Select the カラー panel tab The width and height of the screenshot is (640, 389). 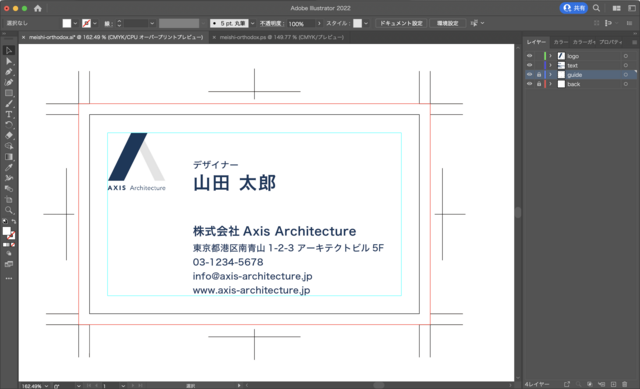tap(560, 42)
